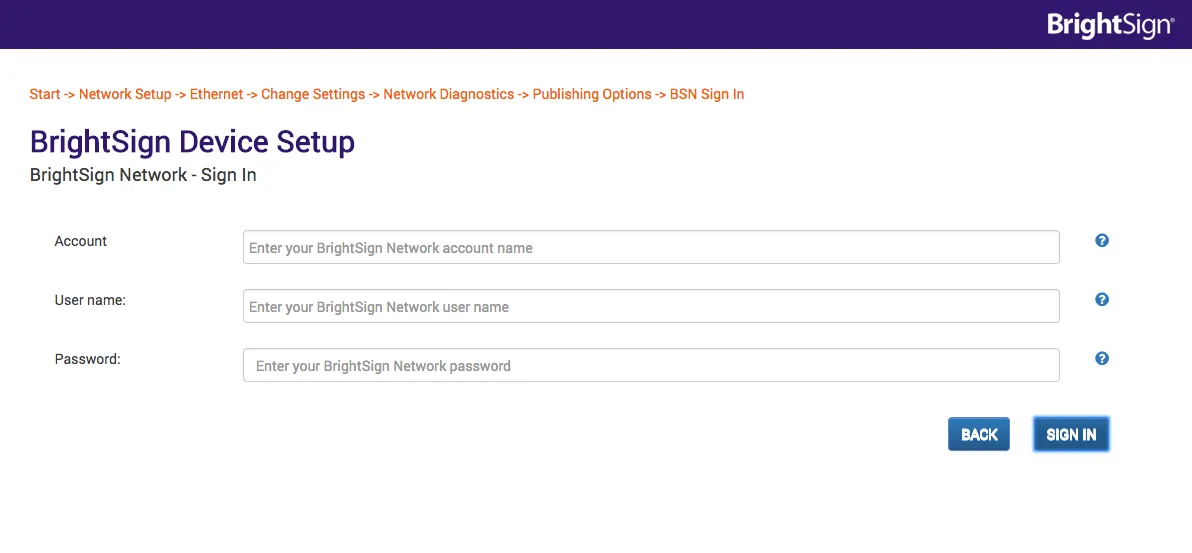This screenshot has width=1192, height=553.
Task: Show help for the Password field
Action: click(x=1102, y=359)
